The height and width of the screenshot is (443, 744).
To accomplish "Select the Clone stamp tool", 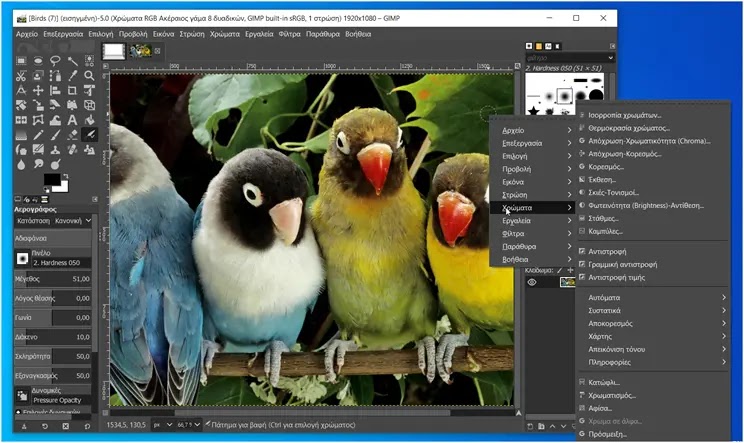I will coord(55,150).
